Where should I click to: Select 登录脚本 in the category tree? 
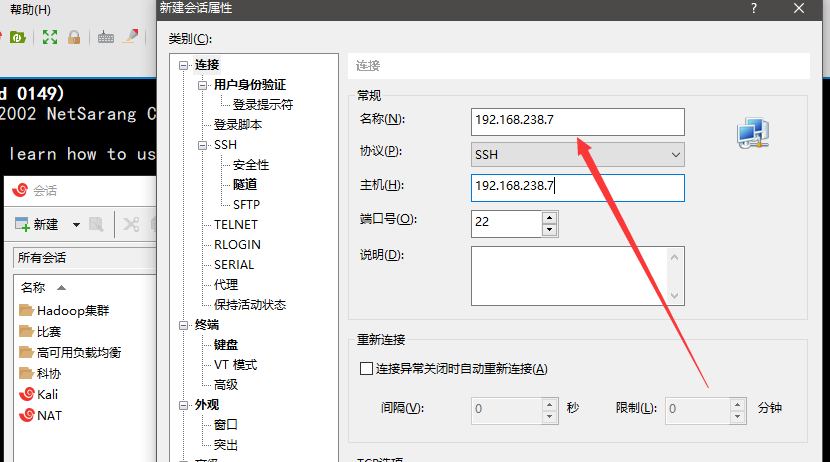pos(238,125)
